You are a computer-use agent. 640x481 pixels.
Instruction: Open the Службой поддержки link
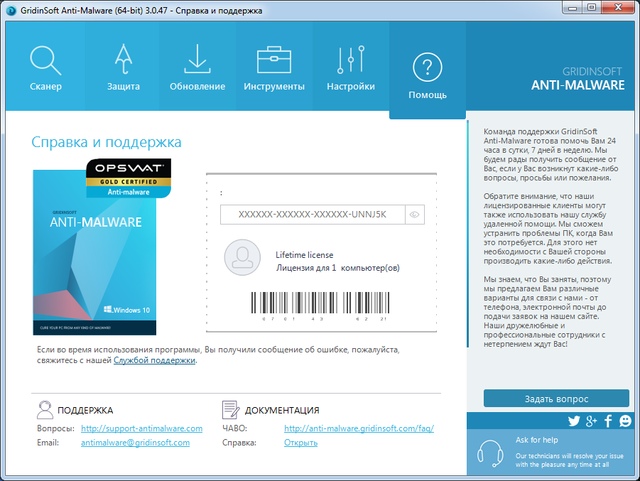[x=154, y=360]
